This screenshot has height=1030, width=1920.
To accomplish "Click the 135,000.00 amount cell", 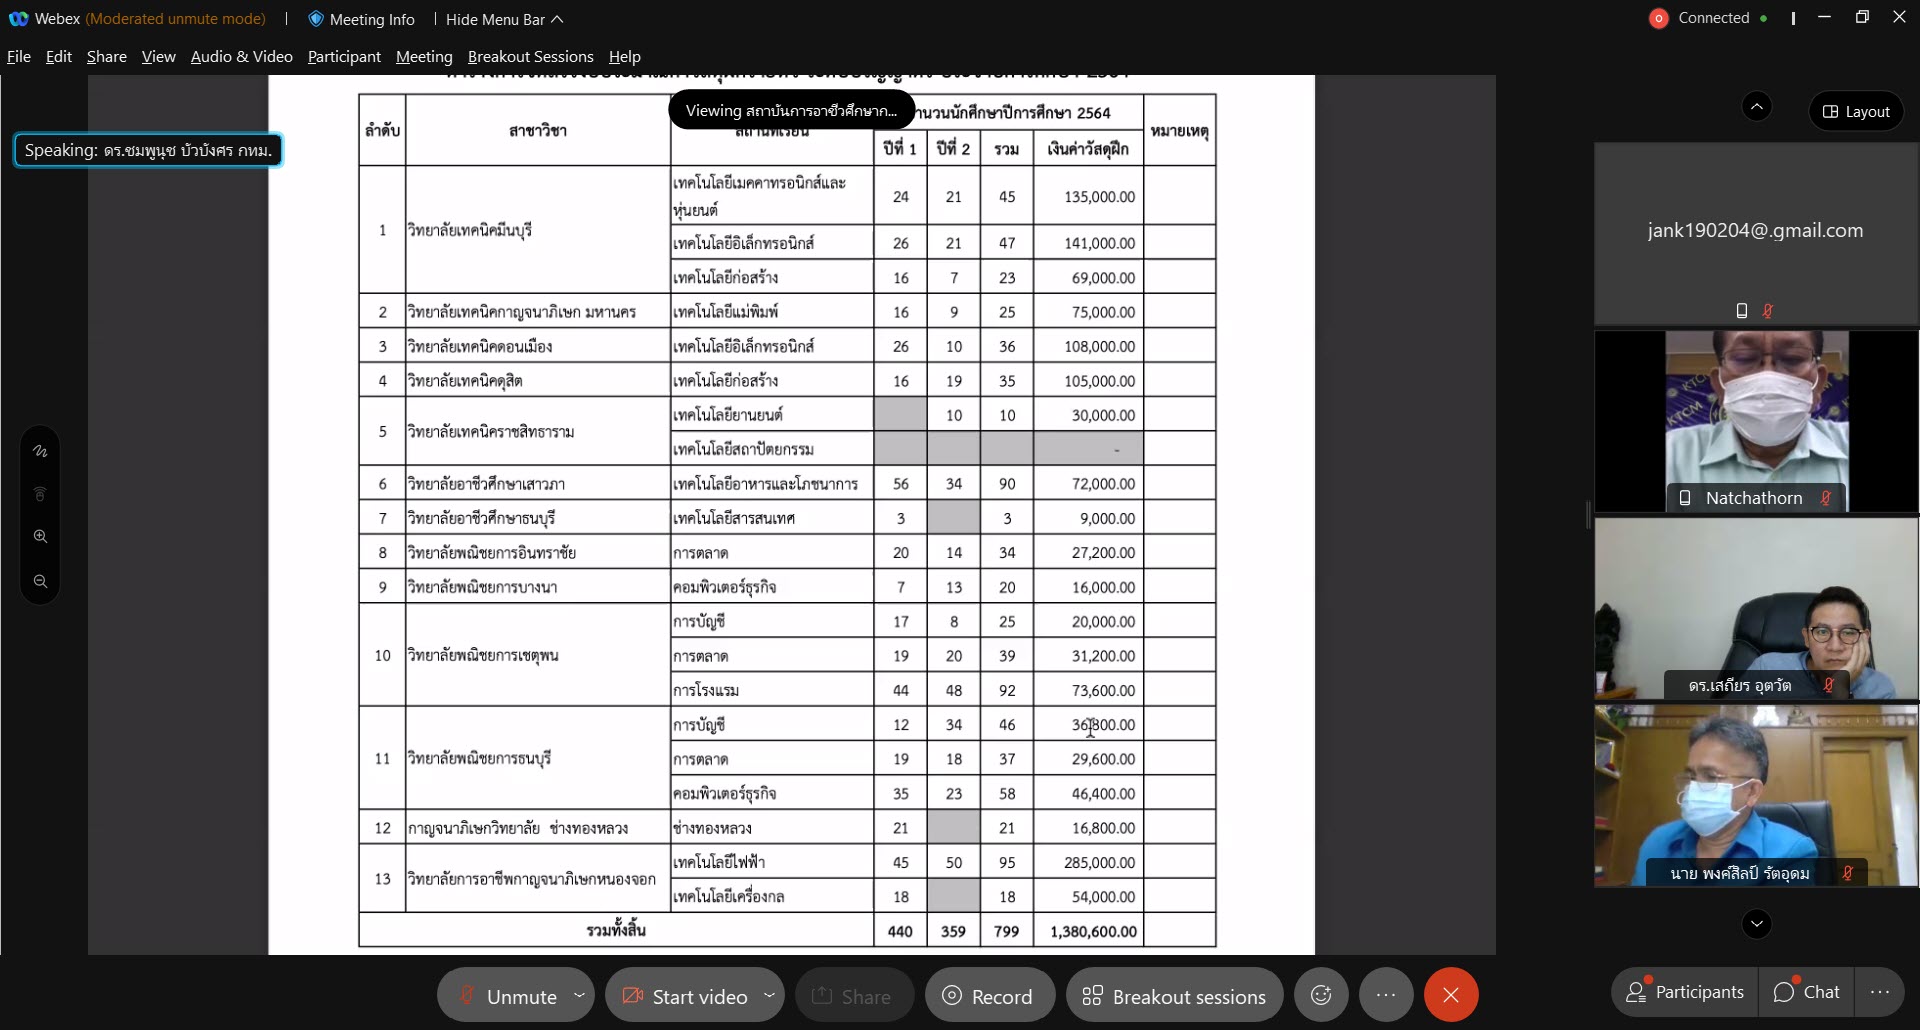I will click(1089, 197).
